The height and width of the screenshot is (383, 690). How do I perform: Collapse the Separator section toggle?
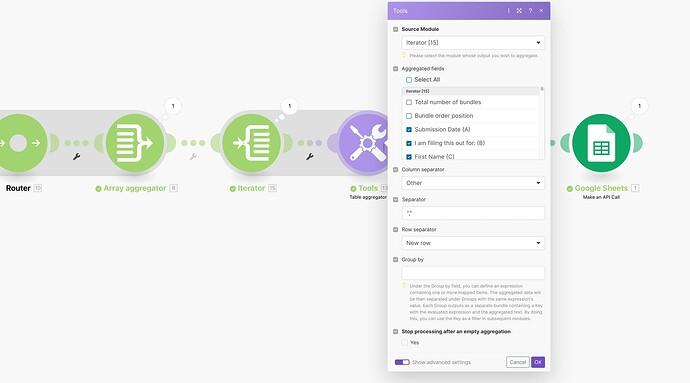point(395,199)
